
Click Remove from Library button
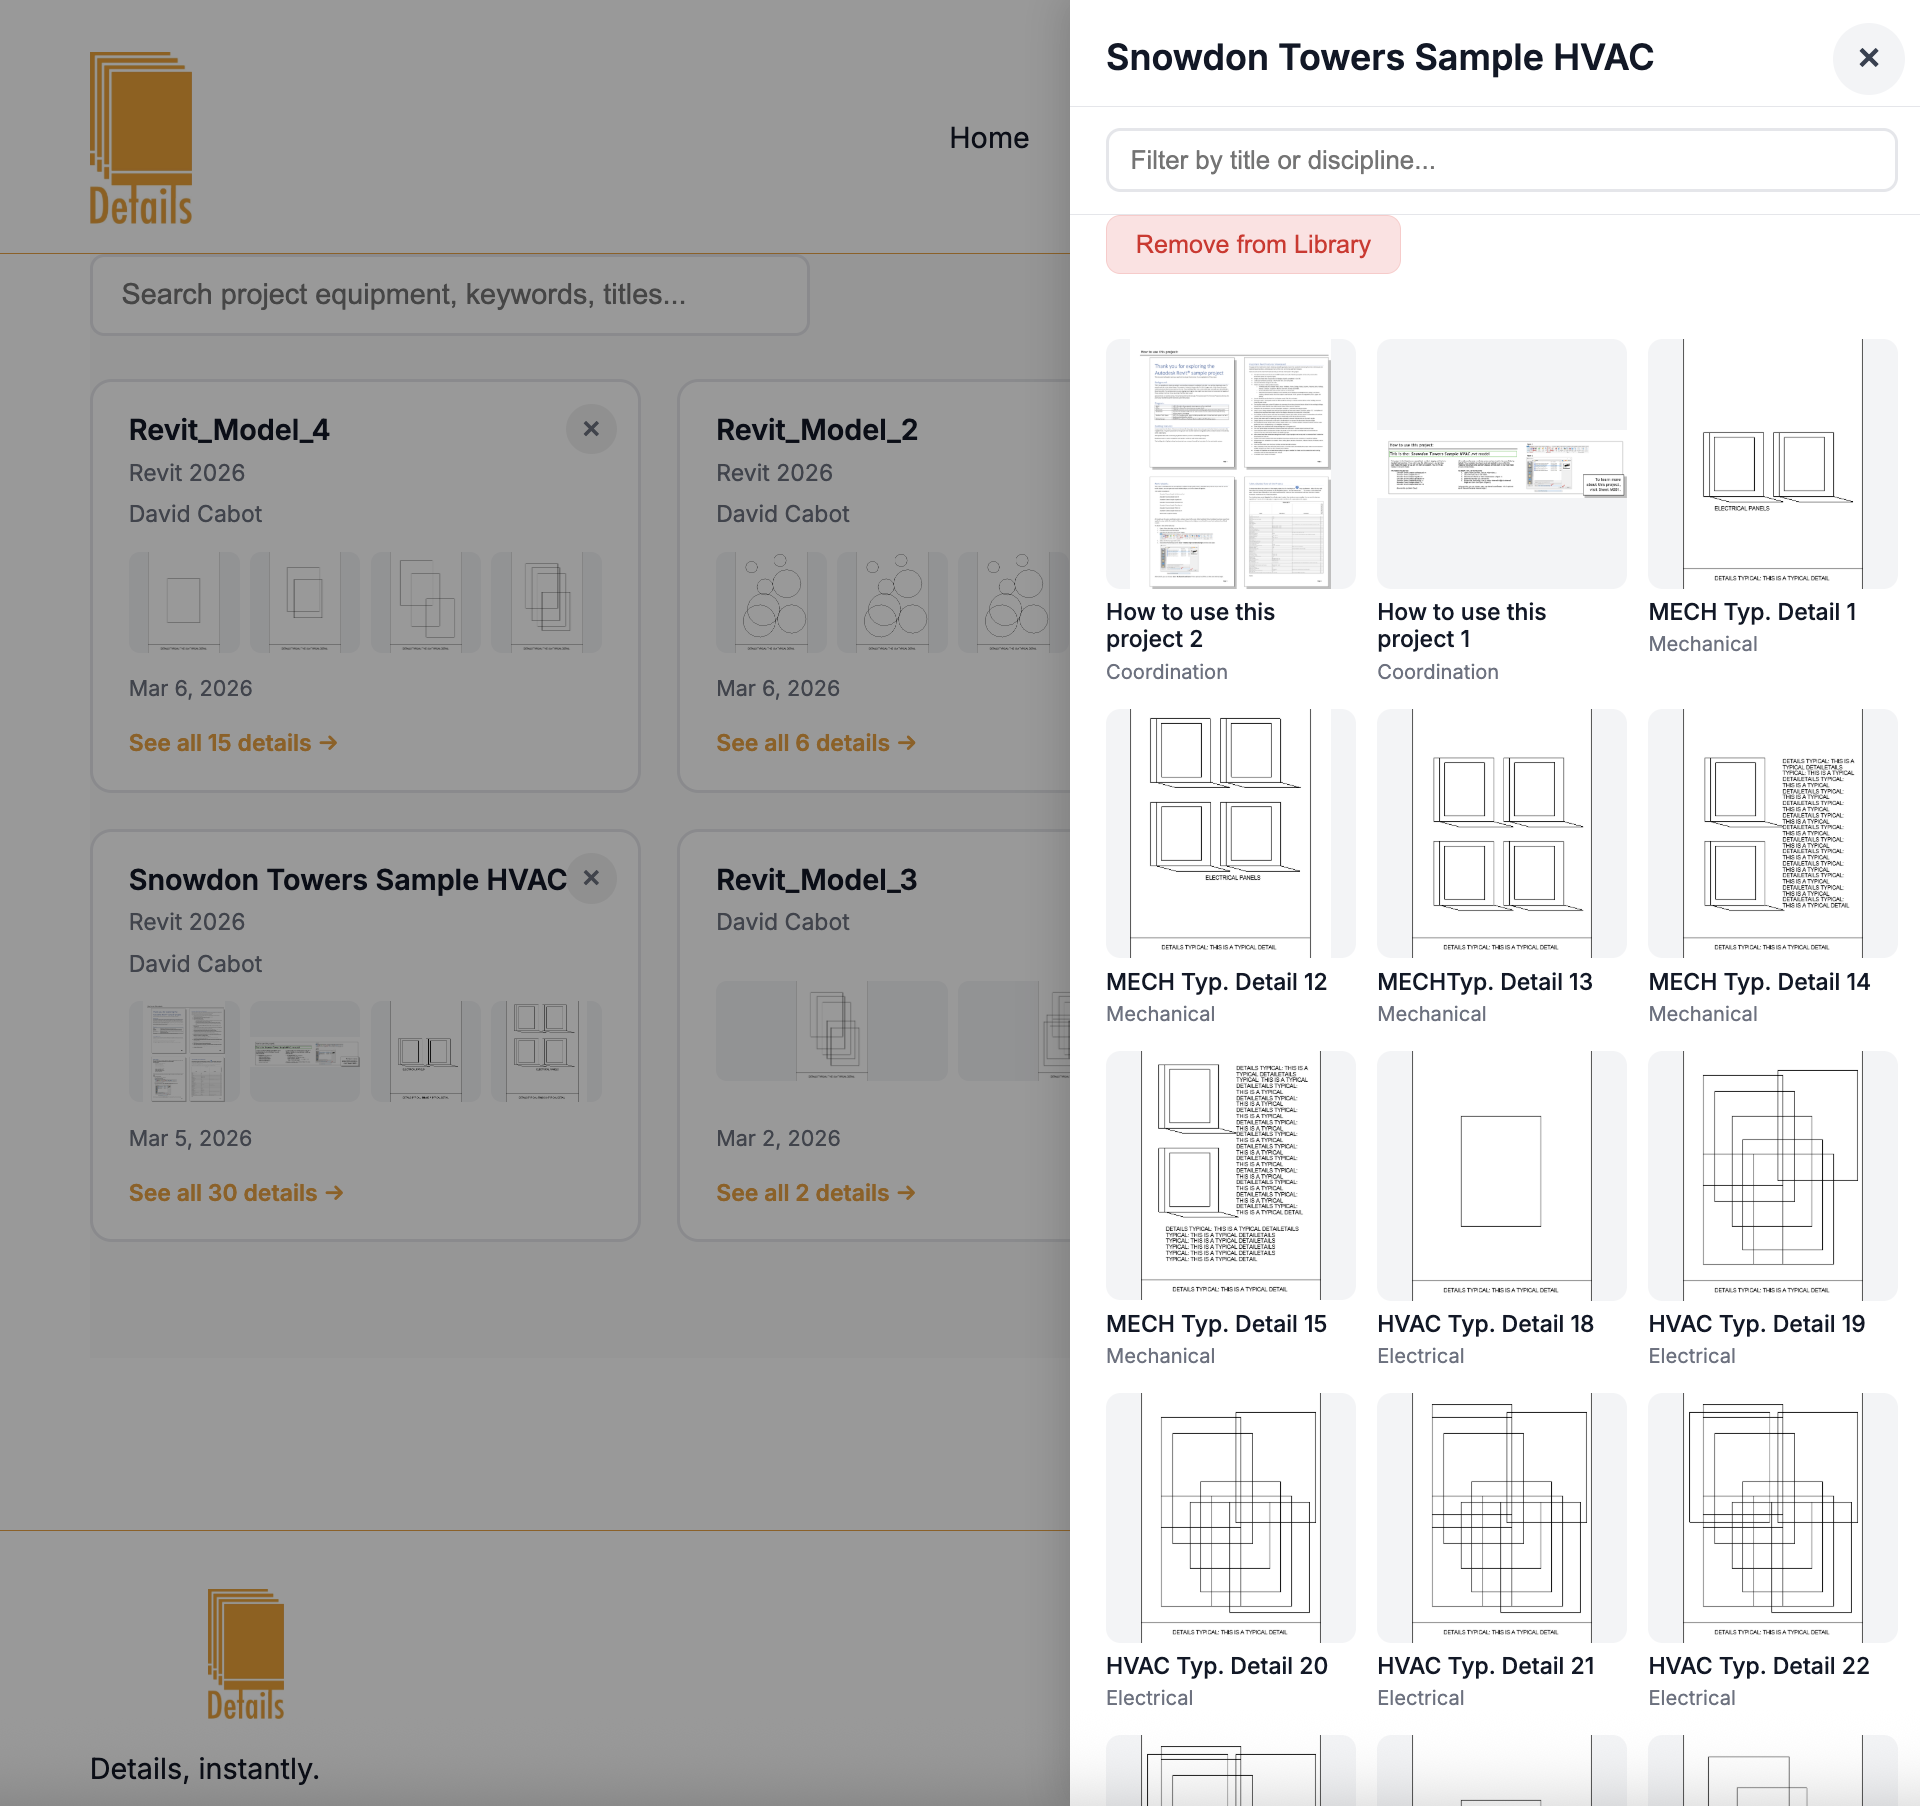coord(1252,245)
